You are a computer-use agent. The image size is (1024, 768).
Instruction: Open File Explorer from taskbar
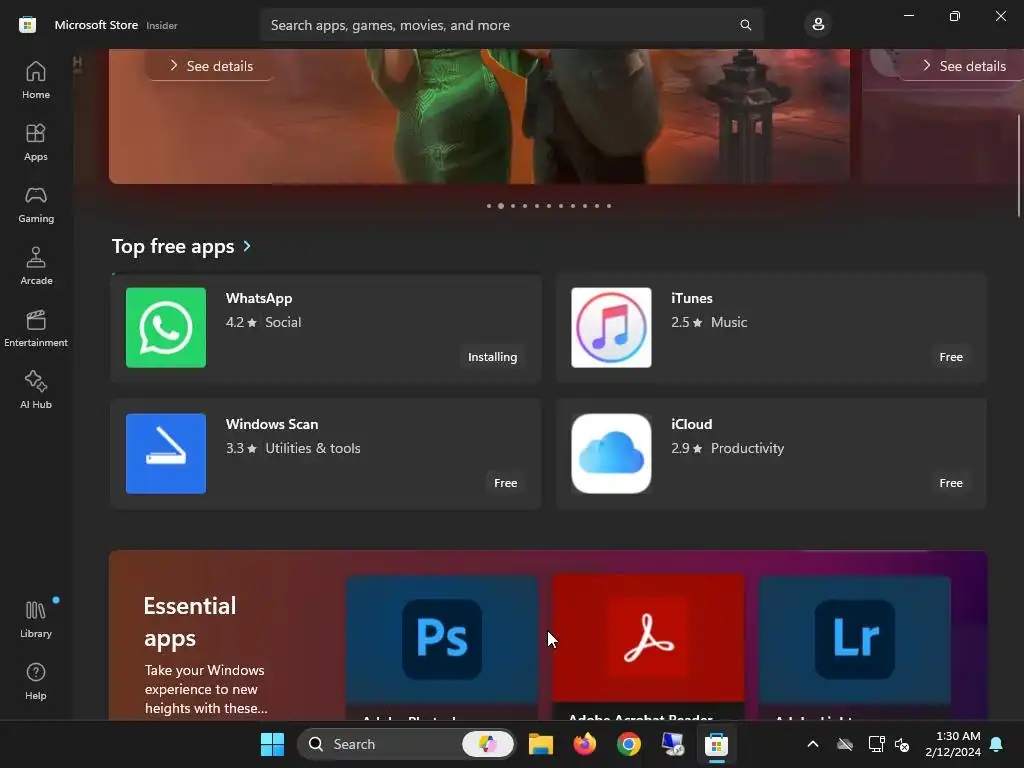pos(541,744)
